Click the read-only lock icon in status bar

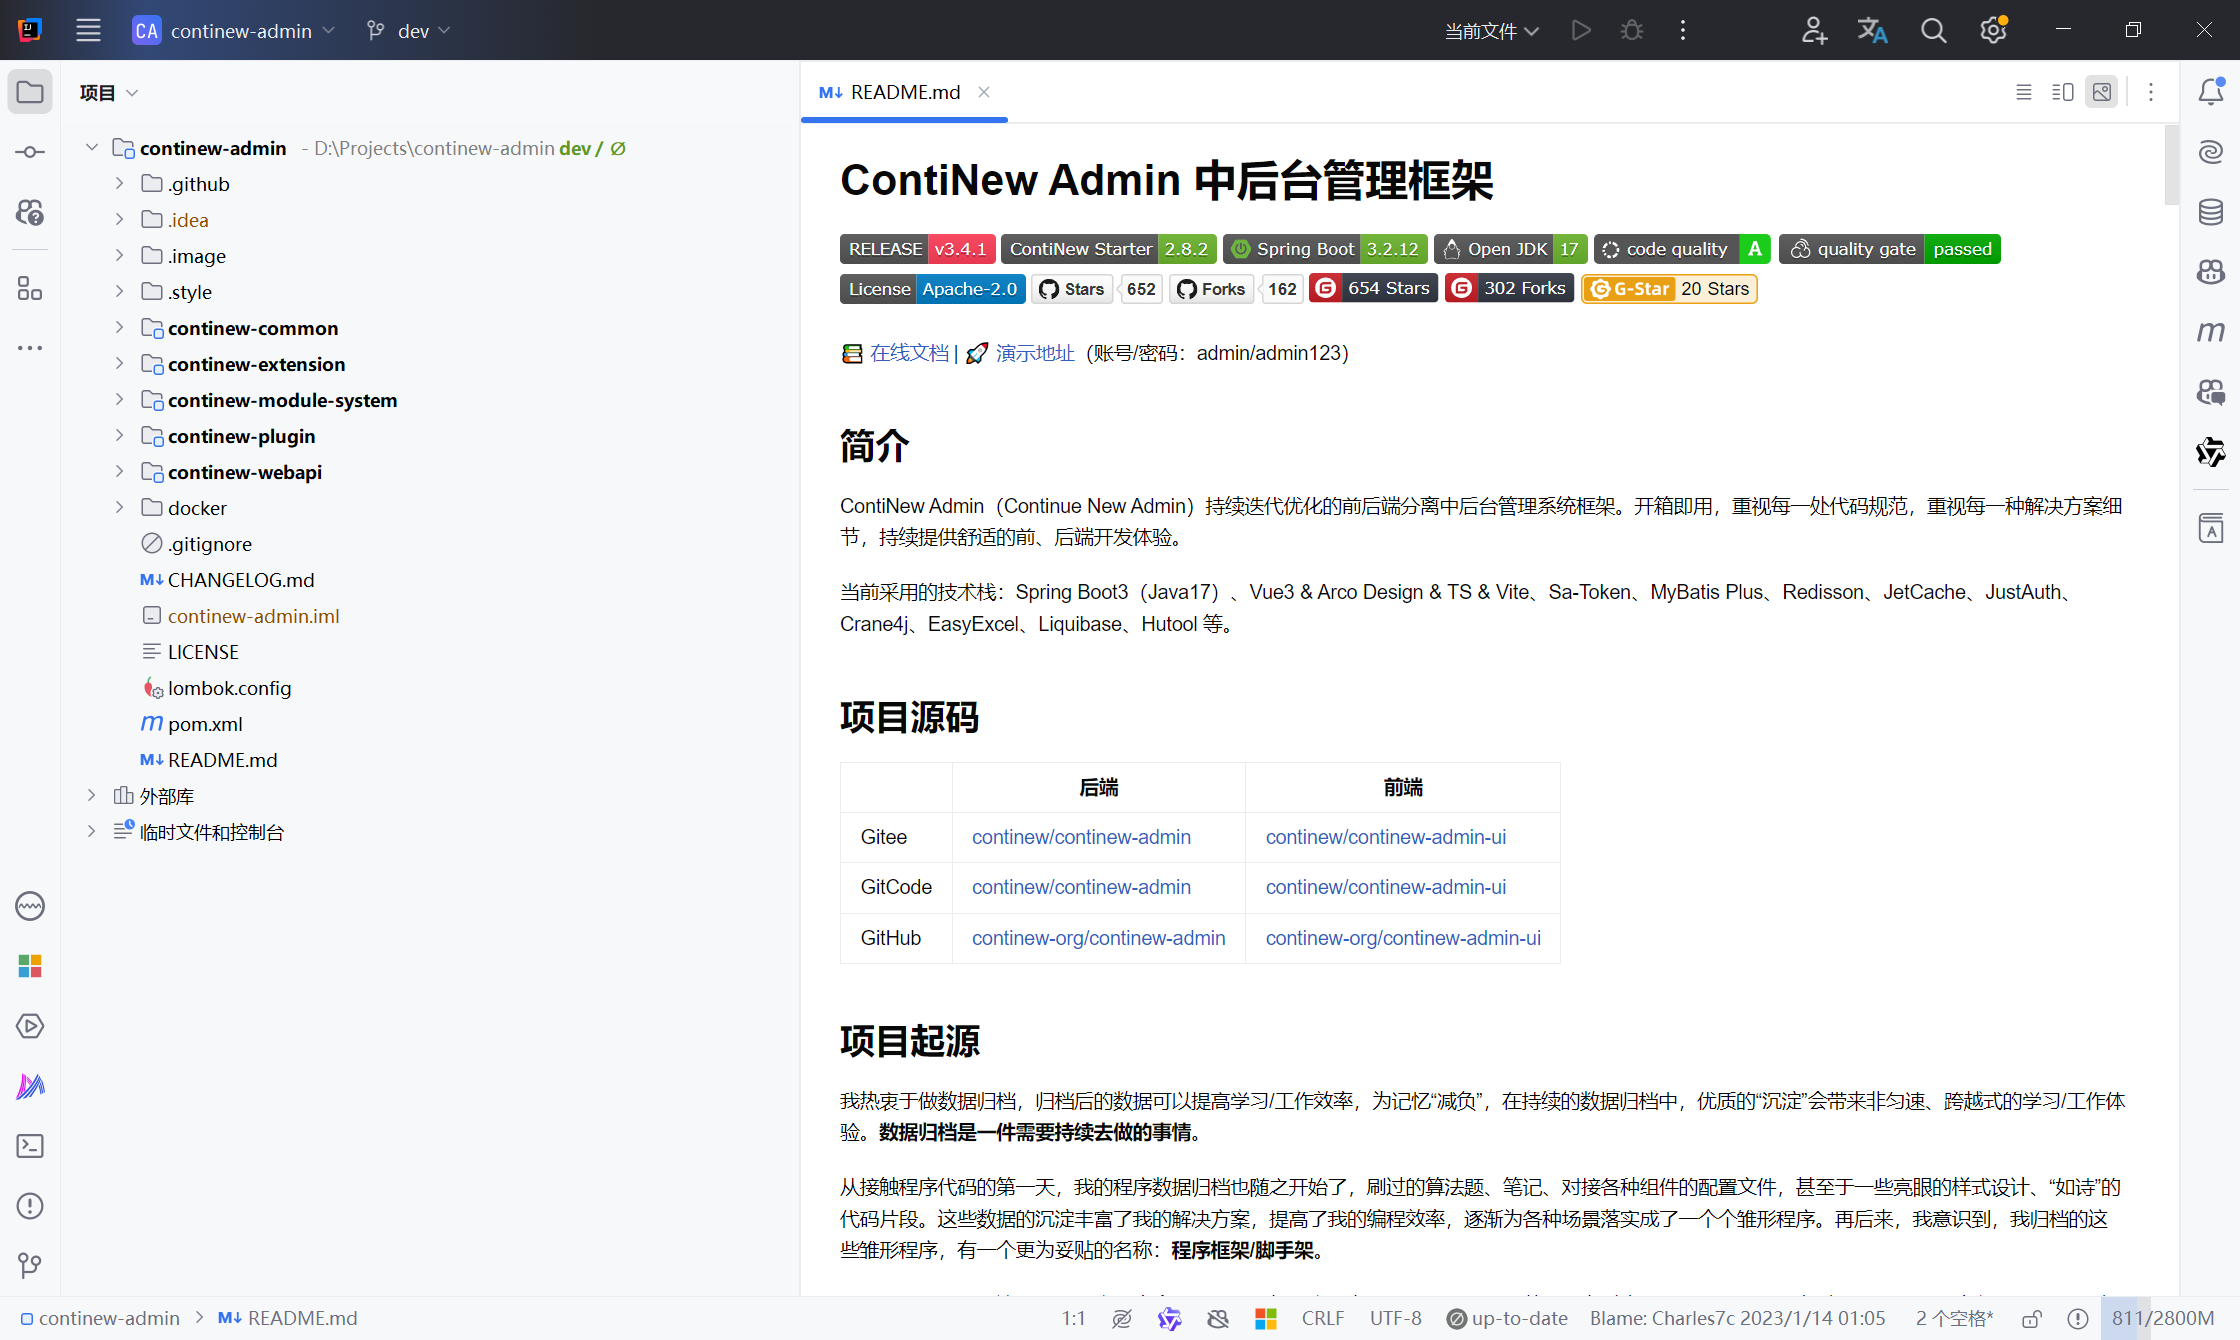[x=2031, y=1319]
